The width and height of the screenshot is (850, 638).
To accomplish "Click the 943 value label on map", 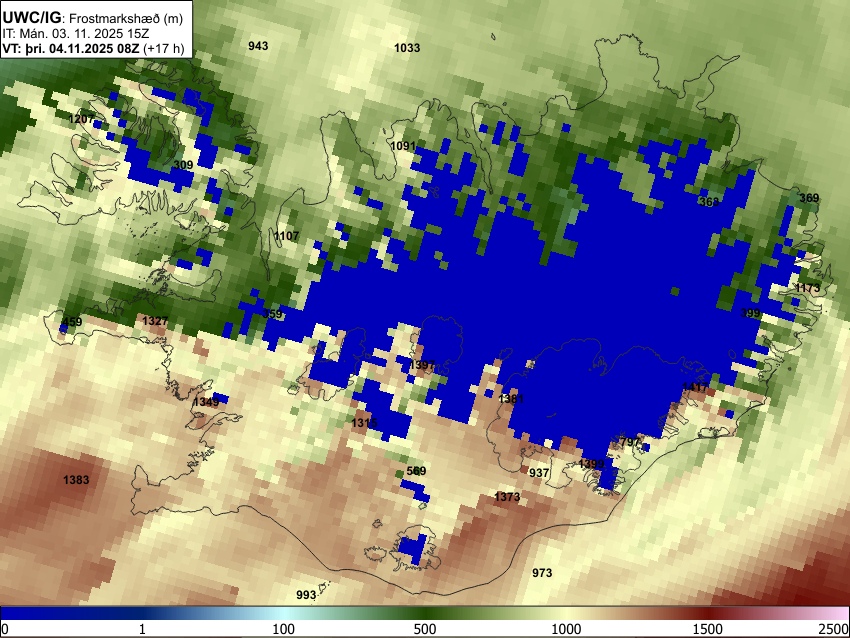I will [258, 46].
